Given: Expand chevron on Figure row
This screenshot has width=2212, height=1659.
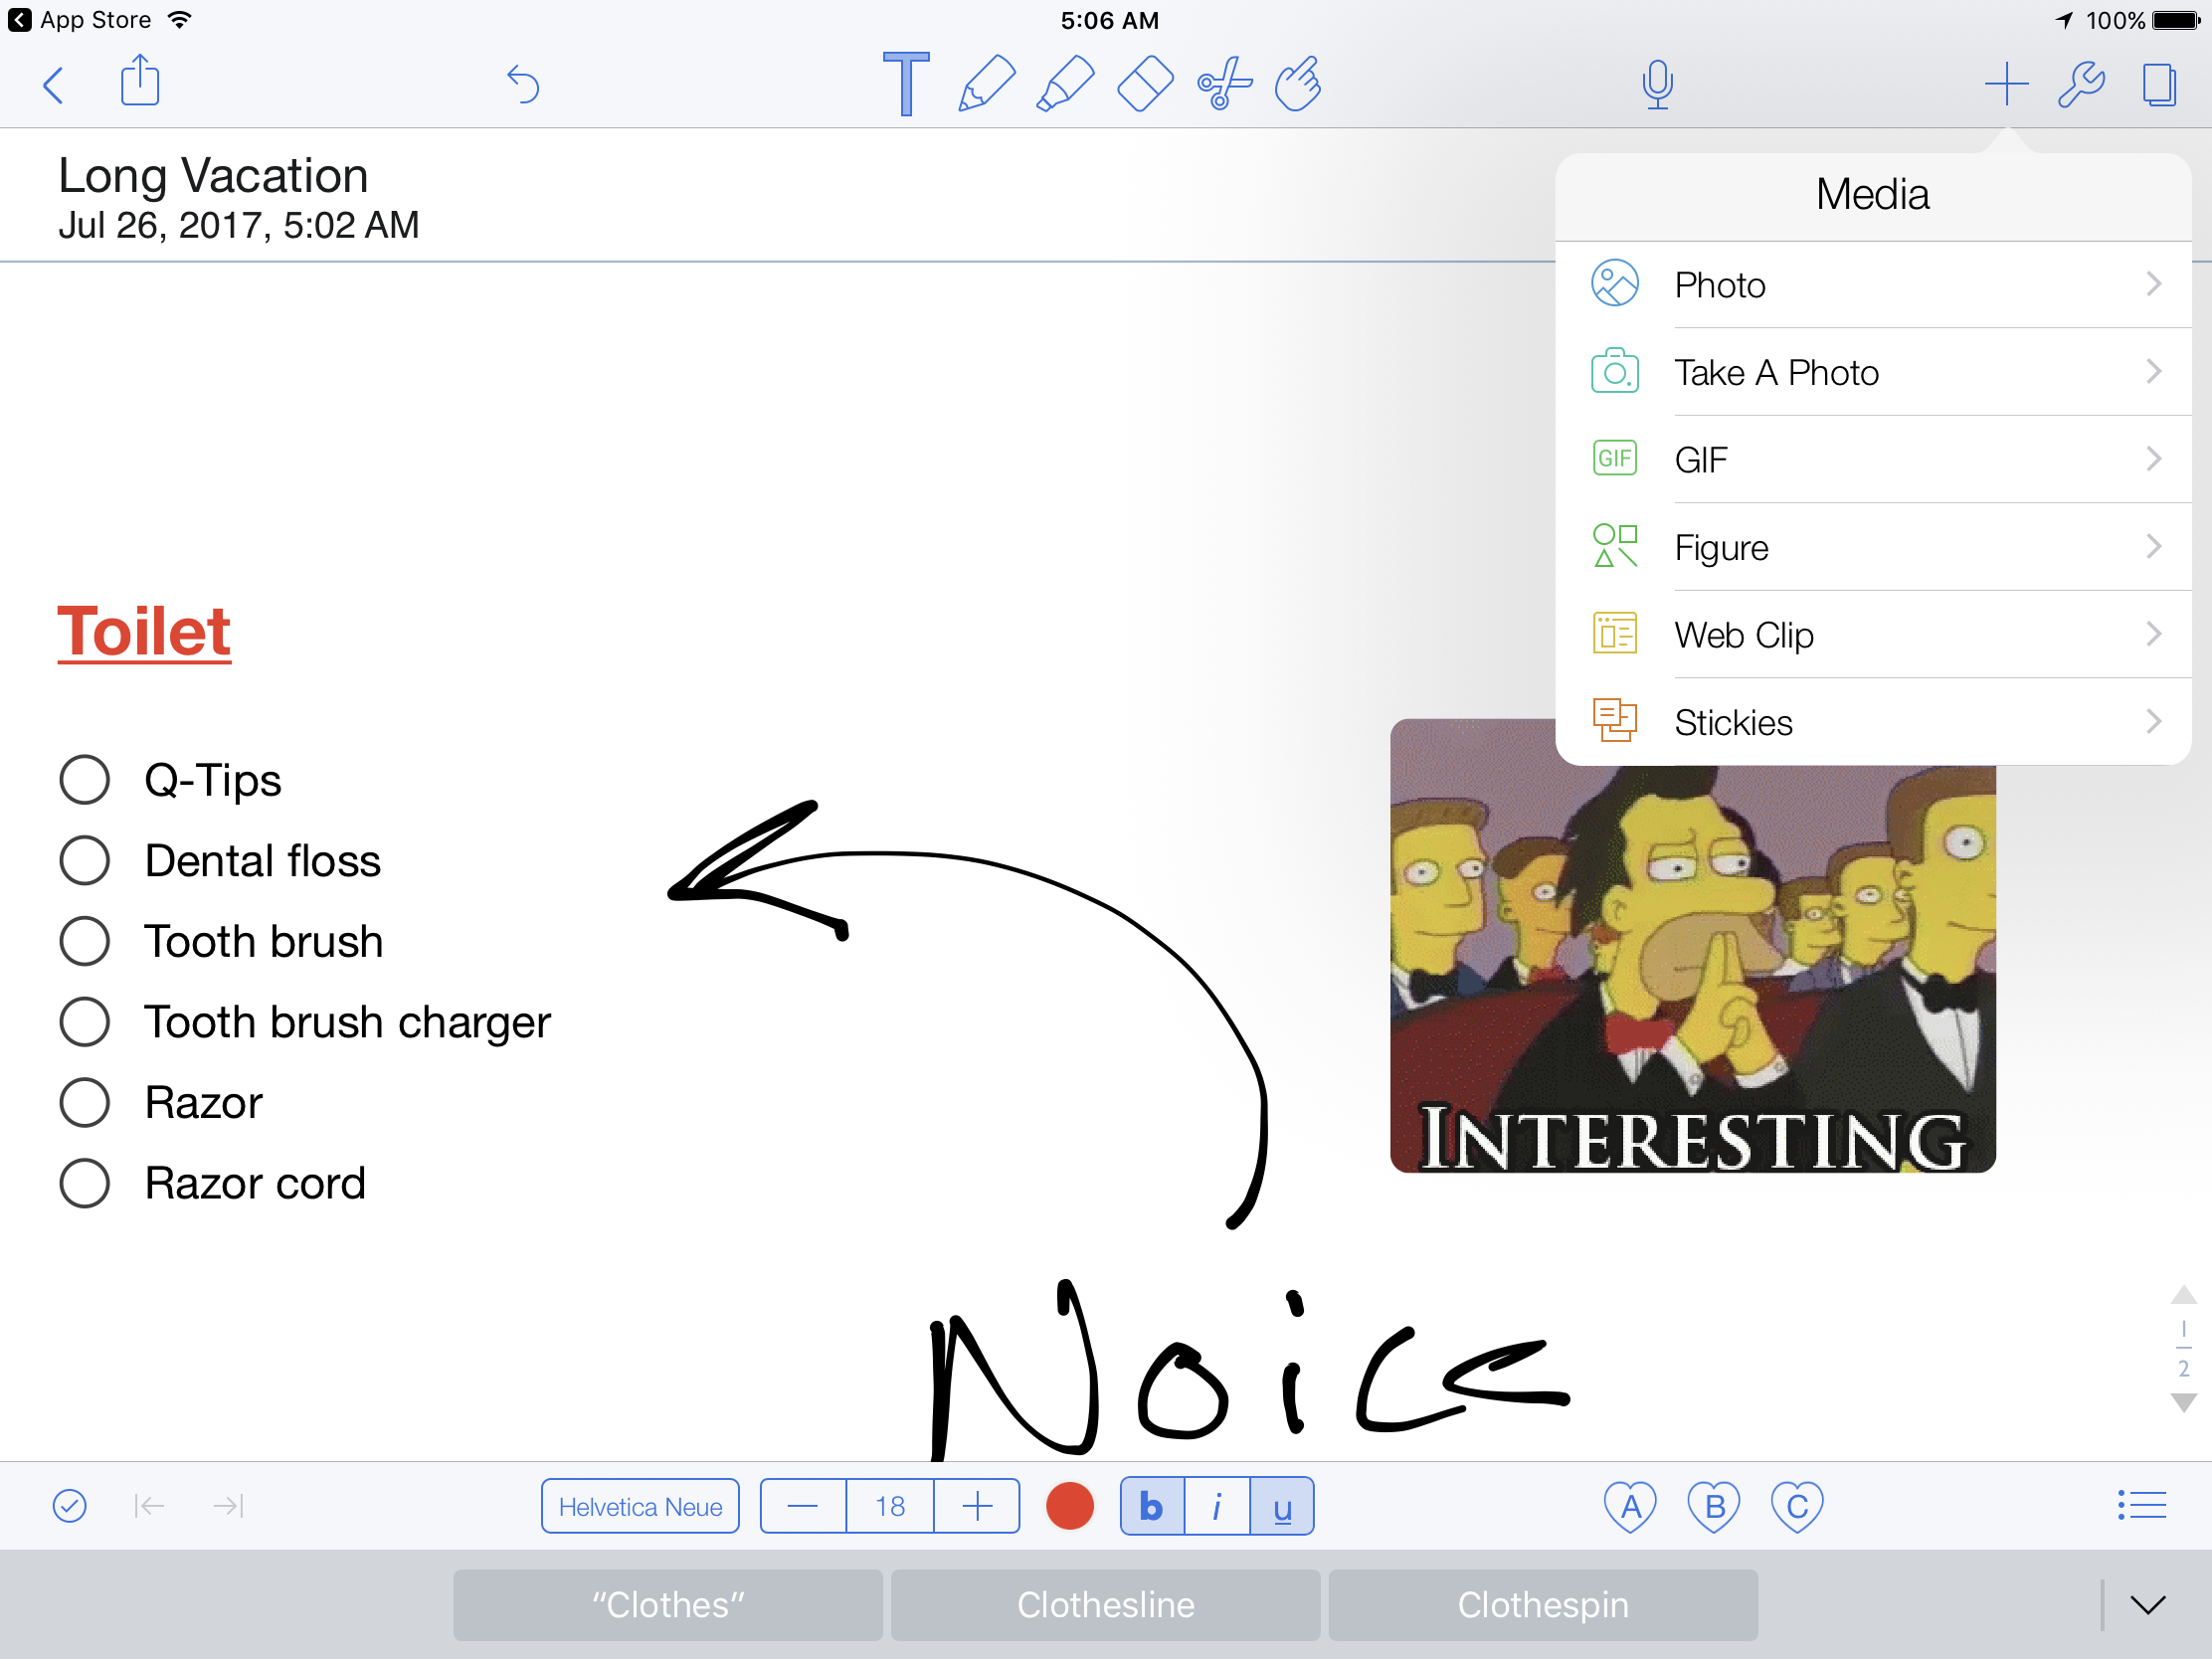Looking at the screenshot, I should pyautogui.click(x=2154, y=547).
